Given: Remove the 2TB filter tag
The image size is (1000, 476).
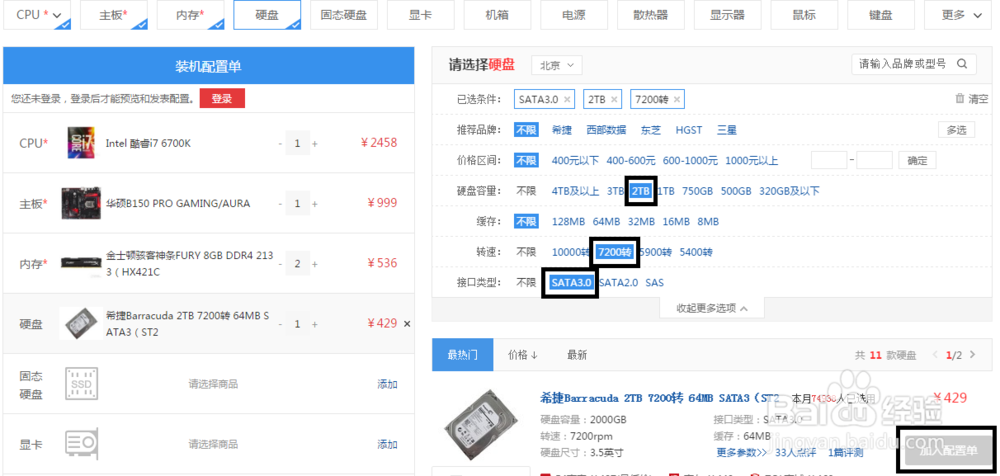Looking at the screenshot, I should point(614,100).
